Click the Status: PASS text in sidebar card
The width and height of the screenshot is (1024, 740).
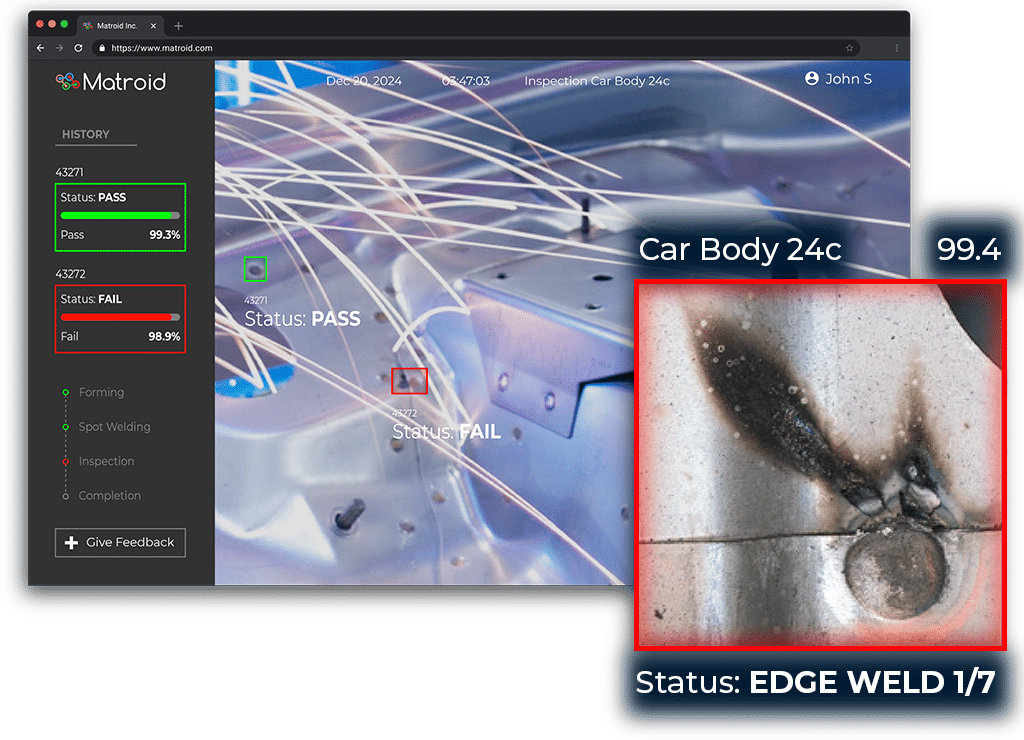coord(93,197)
